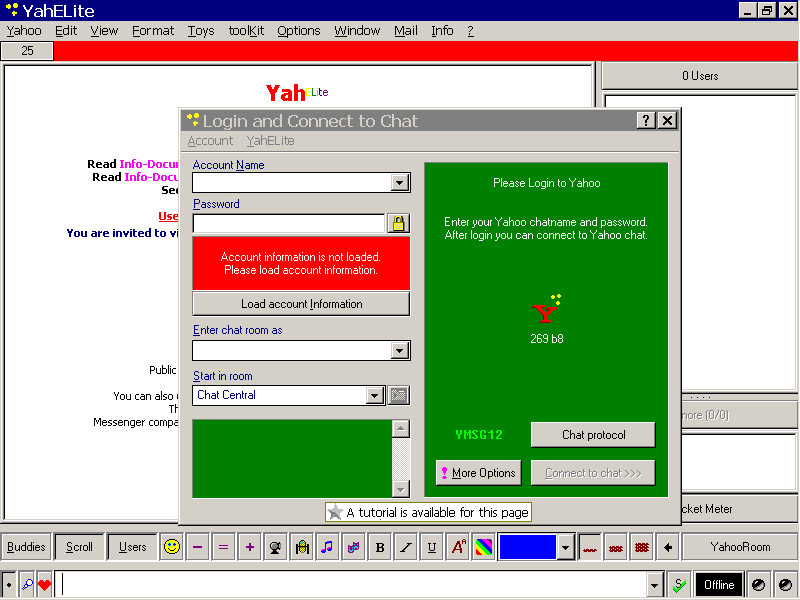The width and height of the screenshot is (800, 600).
Task: Click scroll down arrow in green log box
Action: (401, 489)
